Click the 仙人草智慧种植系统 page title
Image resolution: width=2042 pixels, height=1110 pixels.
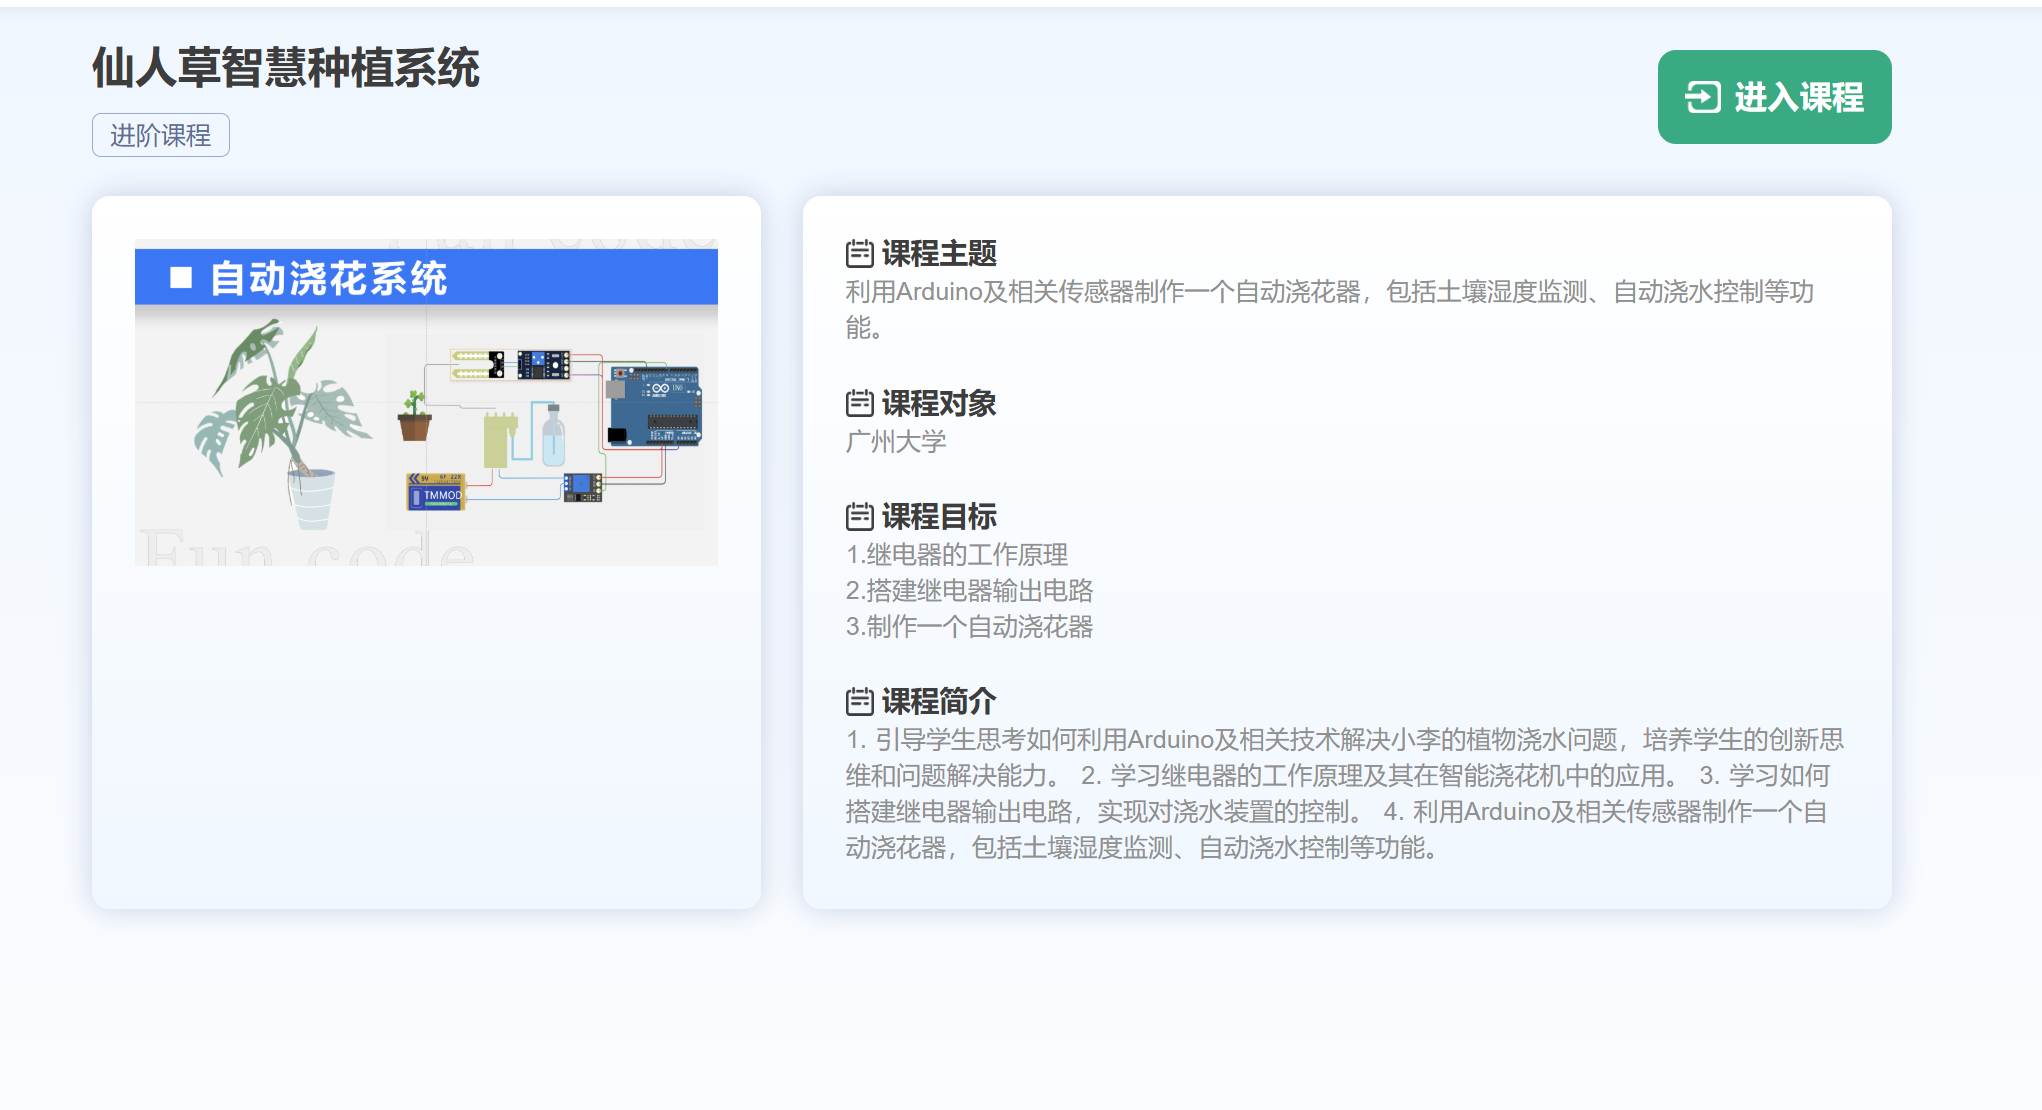point(286,68)
